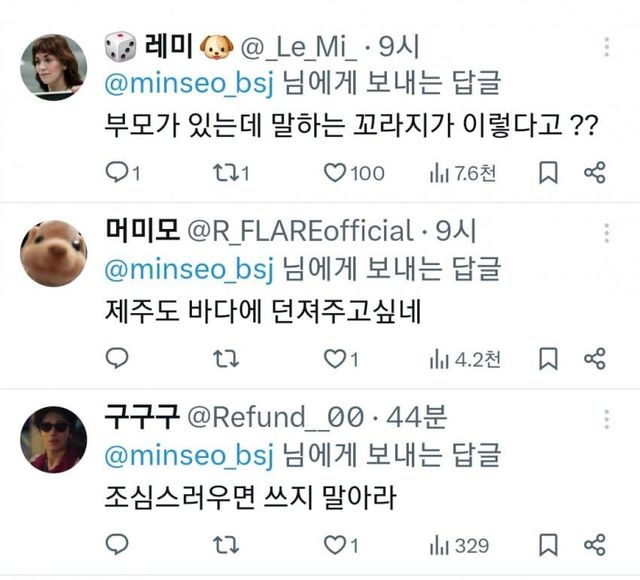
Task: Retweet 머미모's reply
Action: (228, 359)
